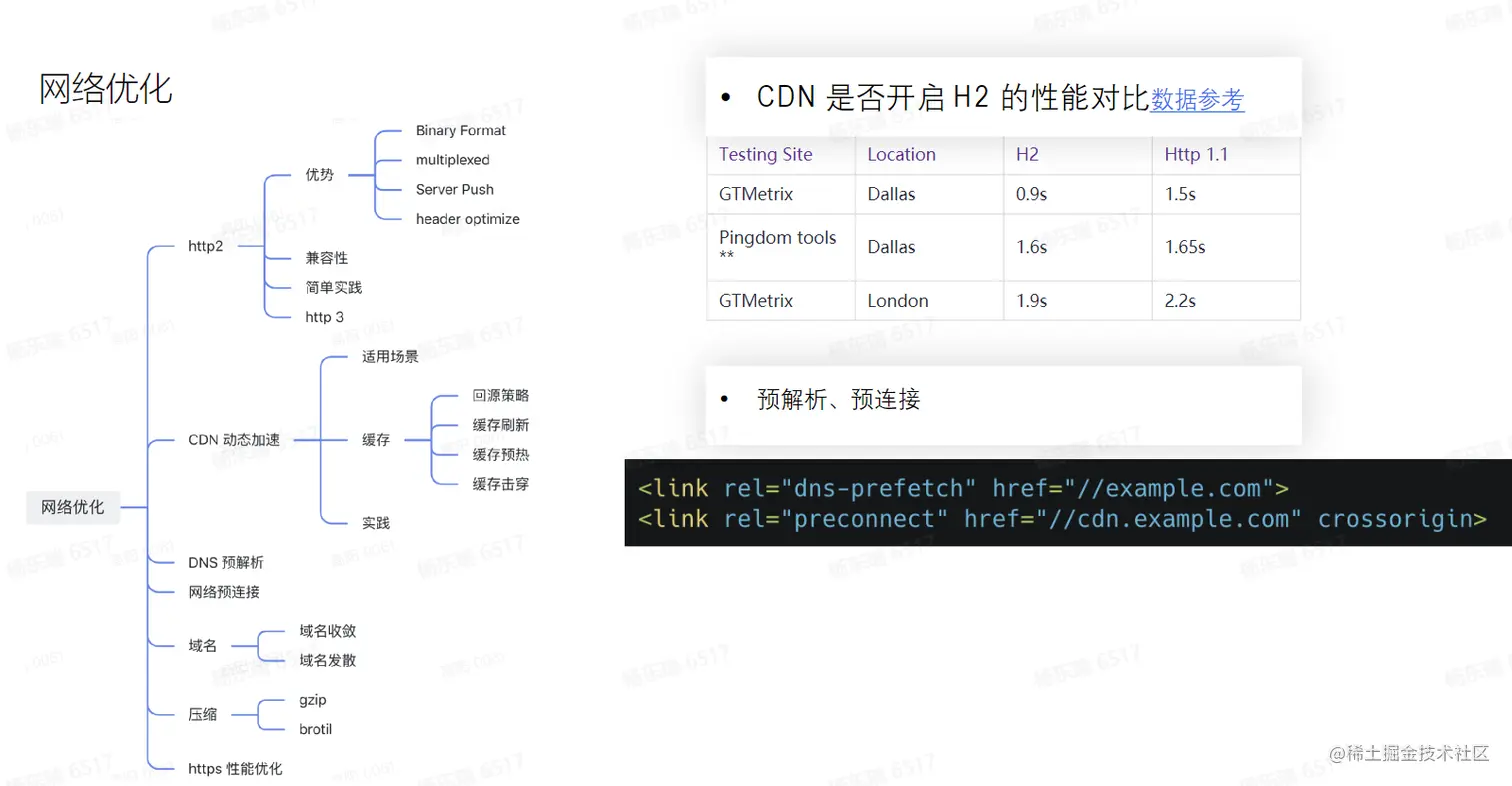Click the 预解析、预连接 bullet text

839,400
